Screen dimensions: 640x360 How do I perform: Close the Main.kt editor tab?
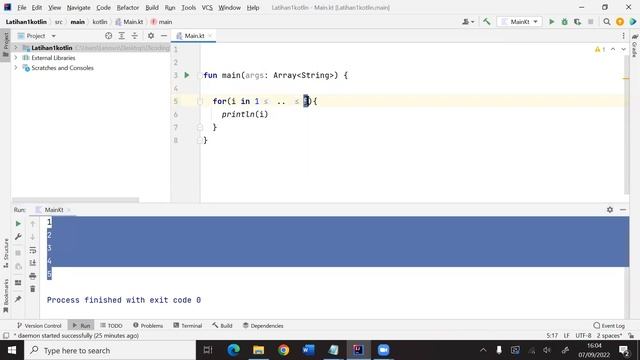(210, 36)
